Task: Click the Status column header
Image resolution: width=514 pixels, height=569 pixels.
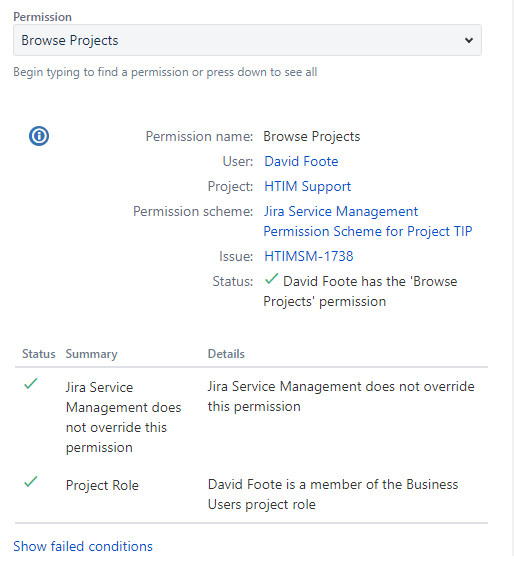Action: tap(38, 354)
